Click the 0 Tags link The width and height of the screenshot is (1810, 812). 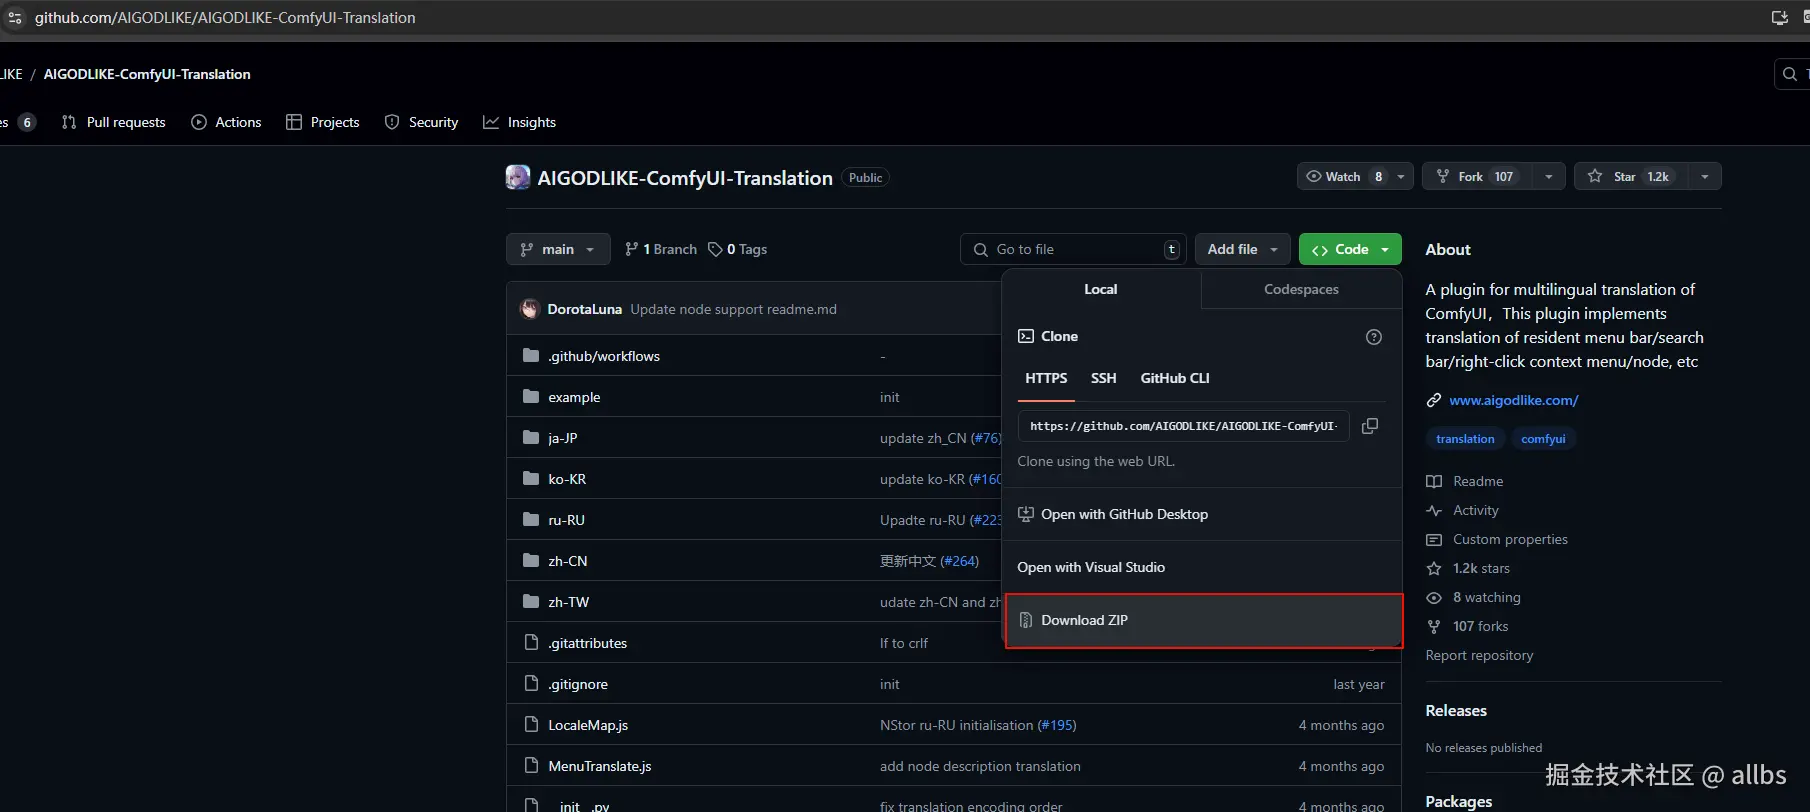[x=738, y=249]
